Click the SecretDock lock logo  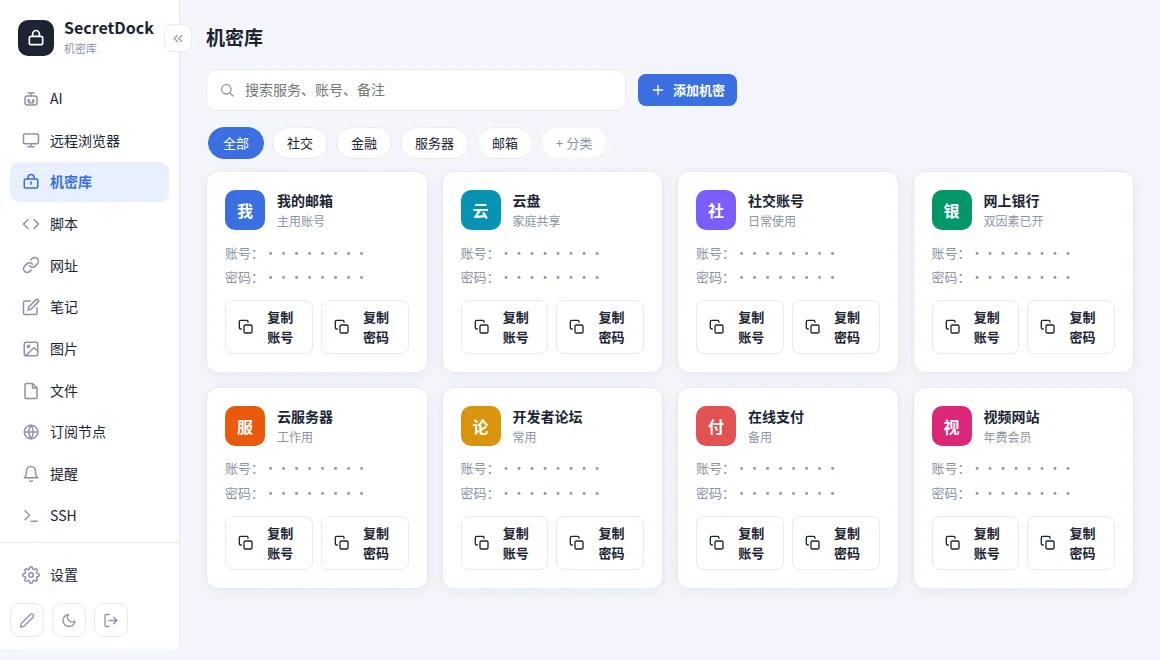pos(36,38)
